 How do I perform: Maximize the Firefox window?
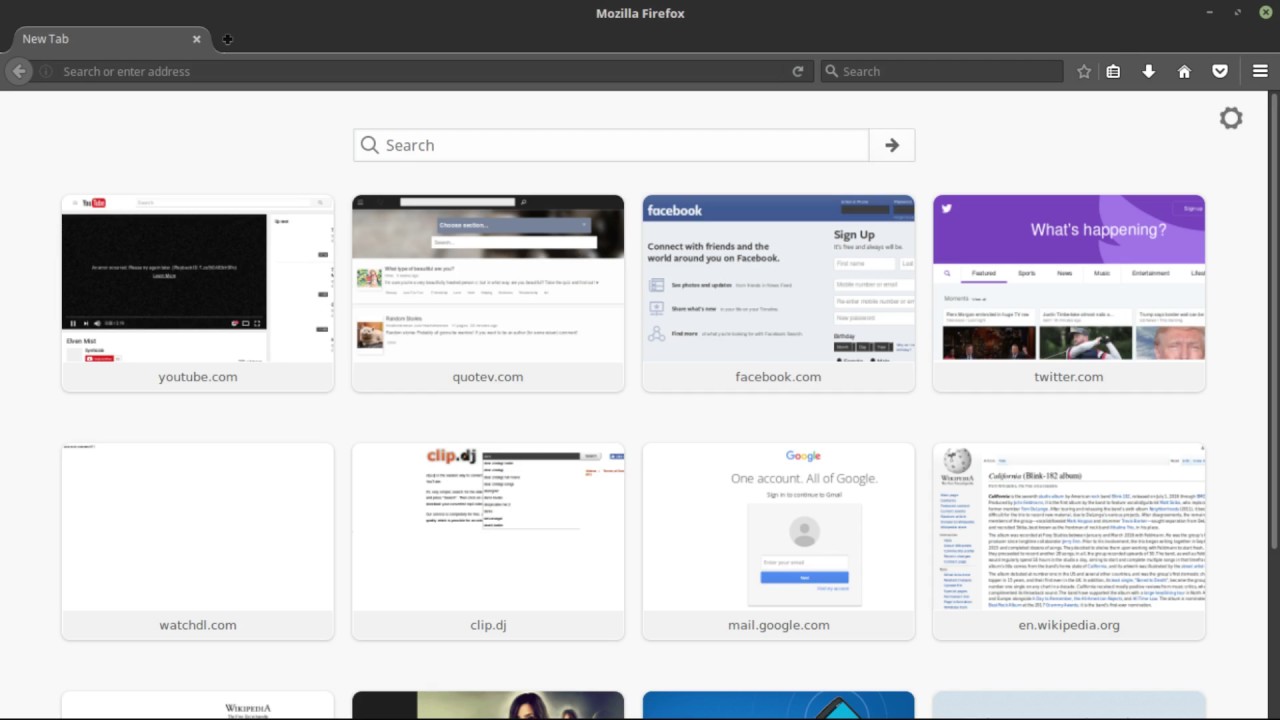[x=1237, y=13]
